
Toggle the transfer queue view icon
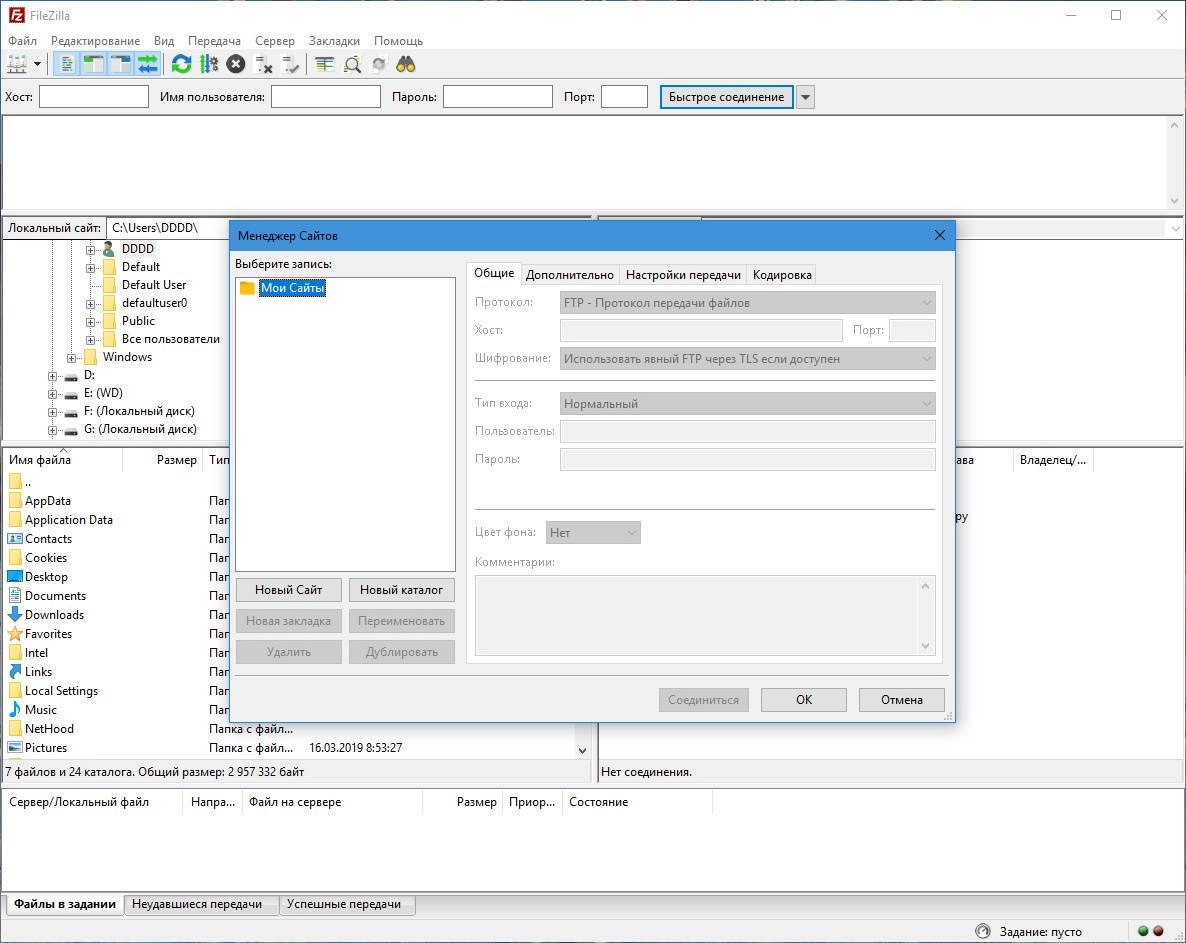pos(148,64)
